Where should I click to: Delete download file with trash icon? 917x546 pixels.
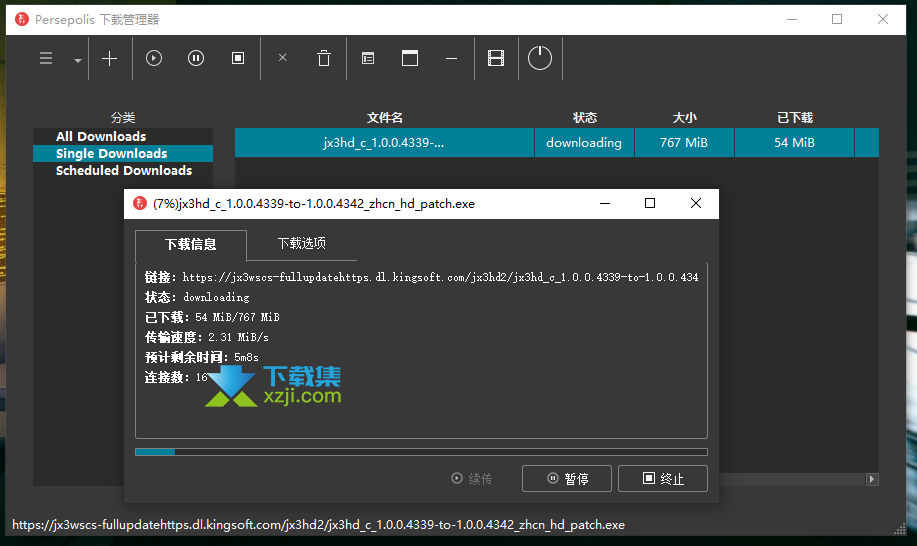pos(324,58)
